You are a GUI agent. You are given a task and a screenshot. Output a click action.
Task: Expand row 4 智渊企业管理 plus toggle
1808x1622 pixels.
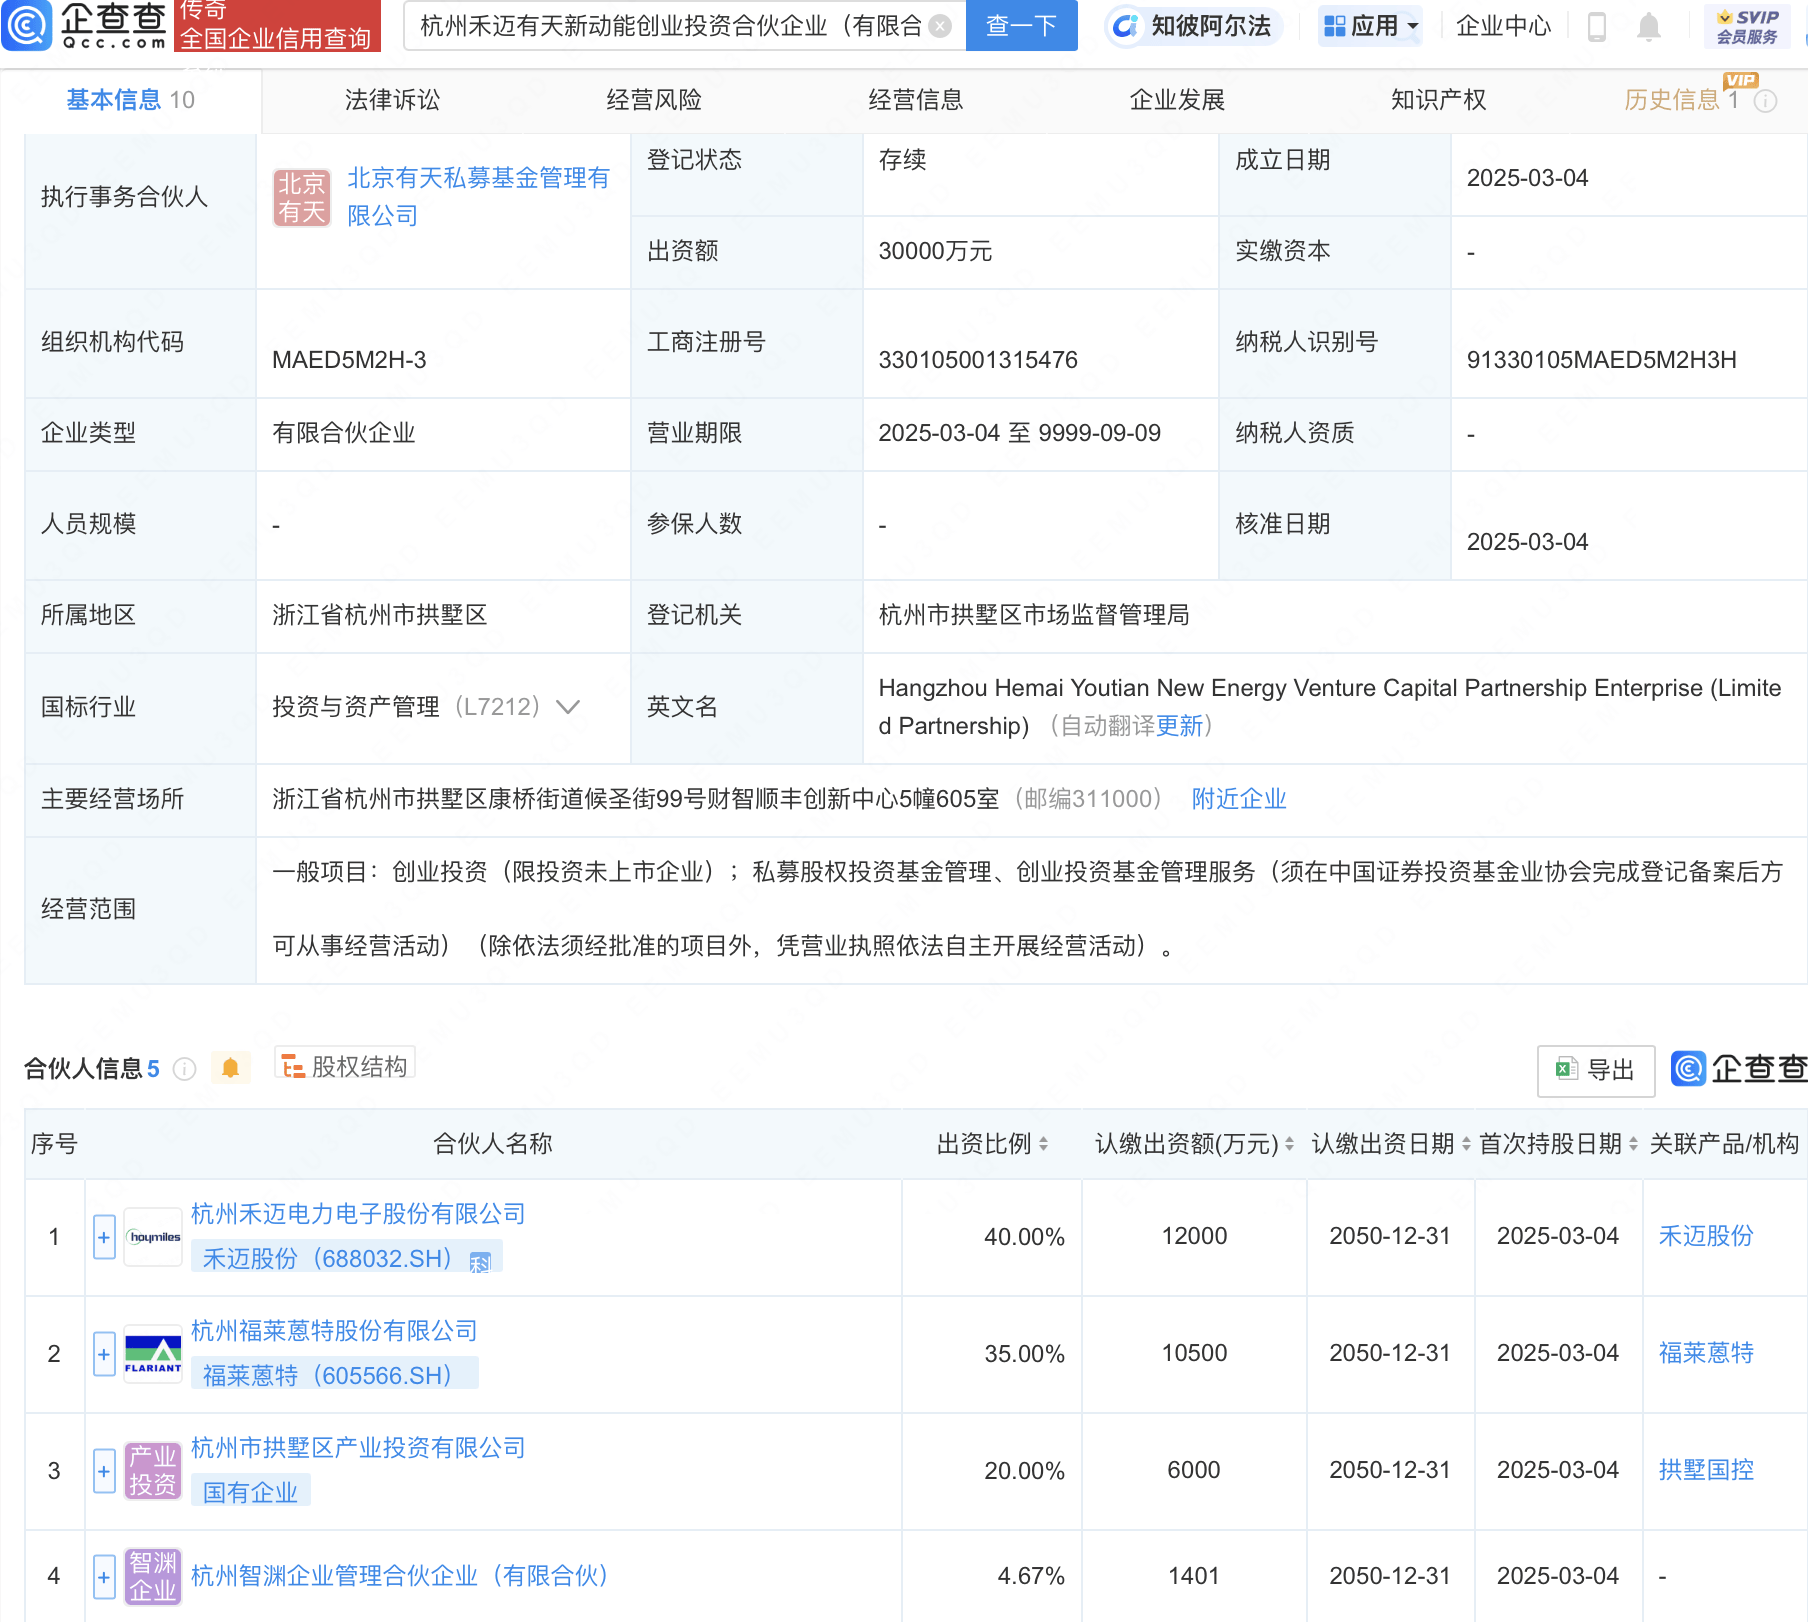click(x=104, y=1577)
